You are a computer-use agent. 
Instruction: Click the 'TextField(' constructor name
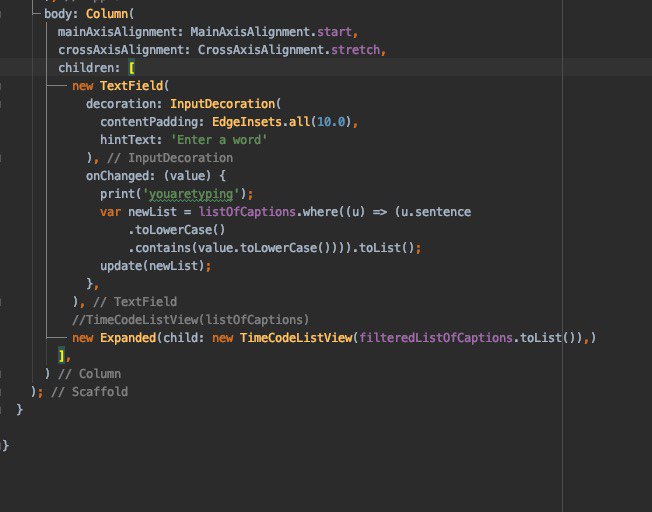click(x=134, y=86)
